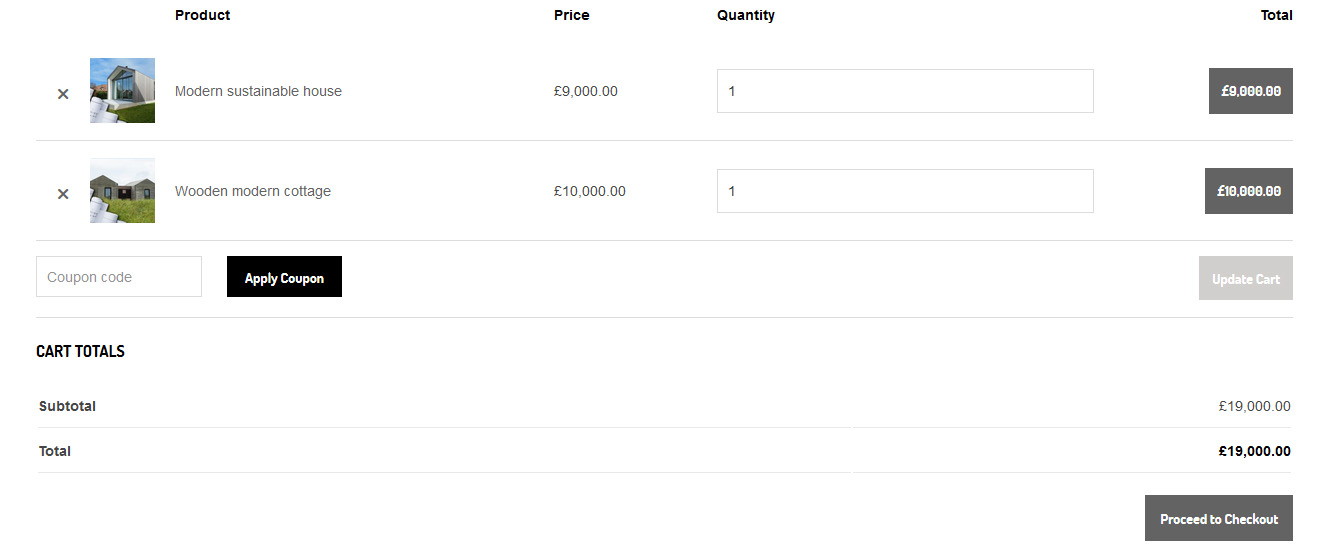Click quantity field for Modern sustainable house

click(905, 91)
